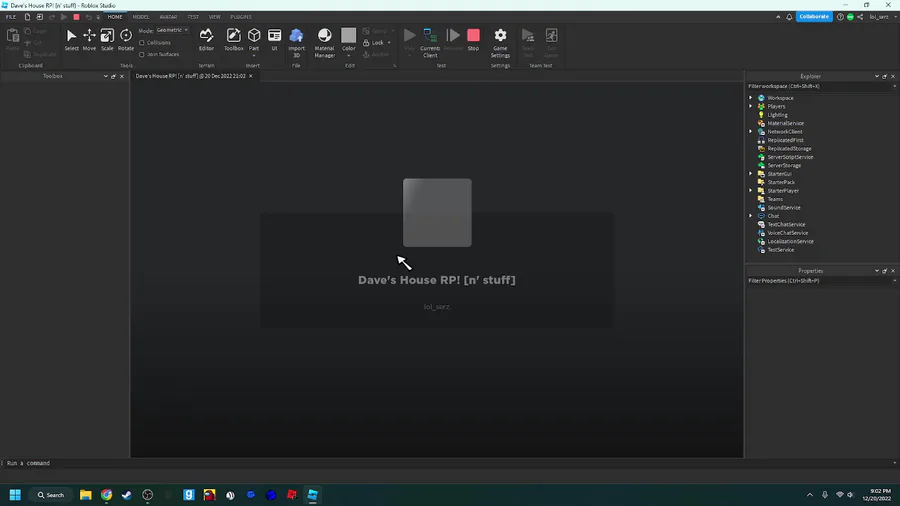The image size is (900, 506).
Task: Click the blue Collaborate button
Action: coord(814,17)
